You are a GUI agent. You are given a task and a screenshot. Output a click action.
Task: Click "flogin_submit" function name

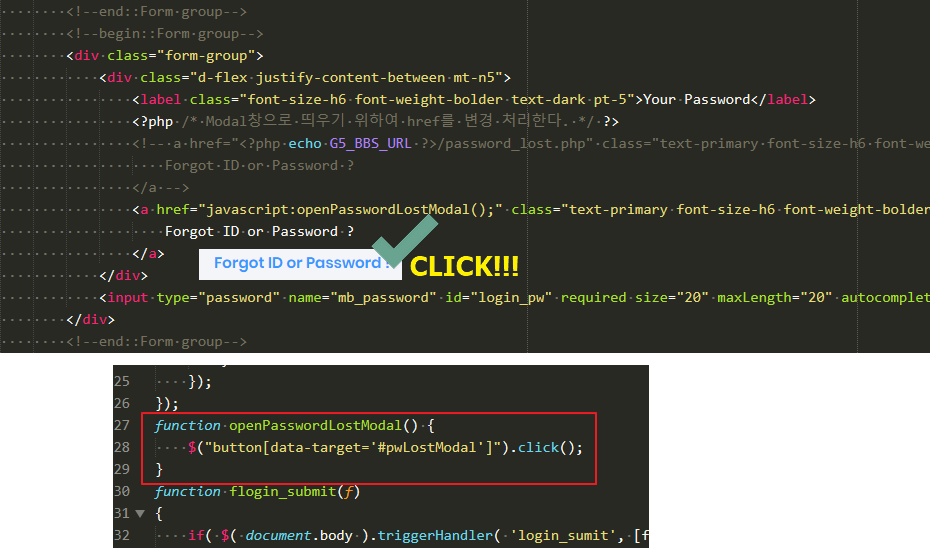click(282, 492)
